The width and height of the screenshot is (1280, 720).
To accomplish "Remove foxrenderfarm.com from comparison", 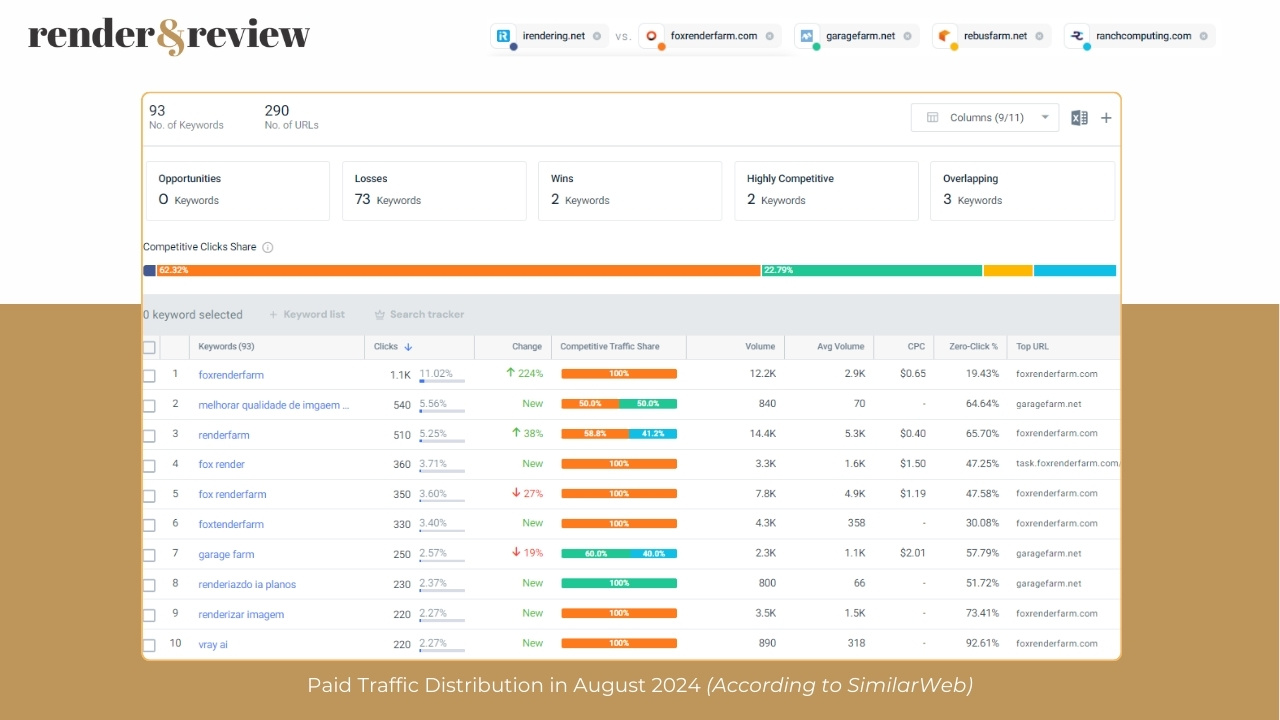I will pyautogui.click(x=769, y=36).
